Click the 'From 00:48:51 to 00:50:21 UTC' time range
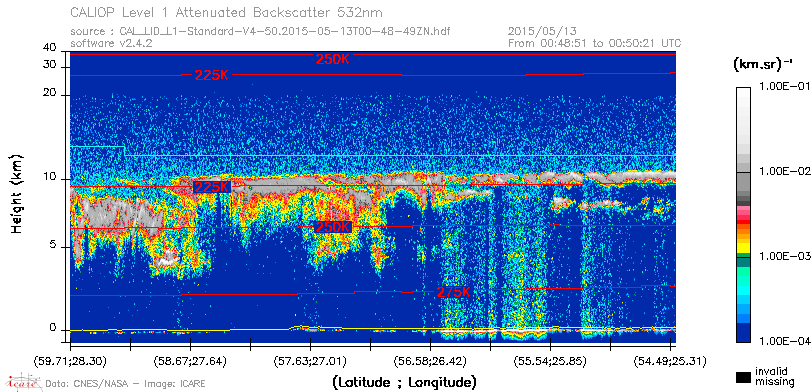Screen dimensions: 811x392 (594, 43)
